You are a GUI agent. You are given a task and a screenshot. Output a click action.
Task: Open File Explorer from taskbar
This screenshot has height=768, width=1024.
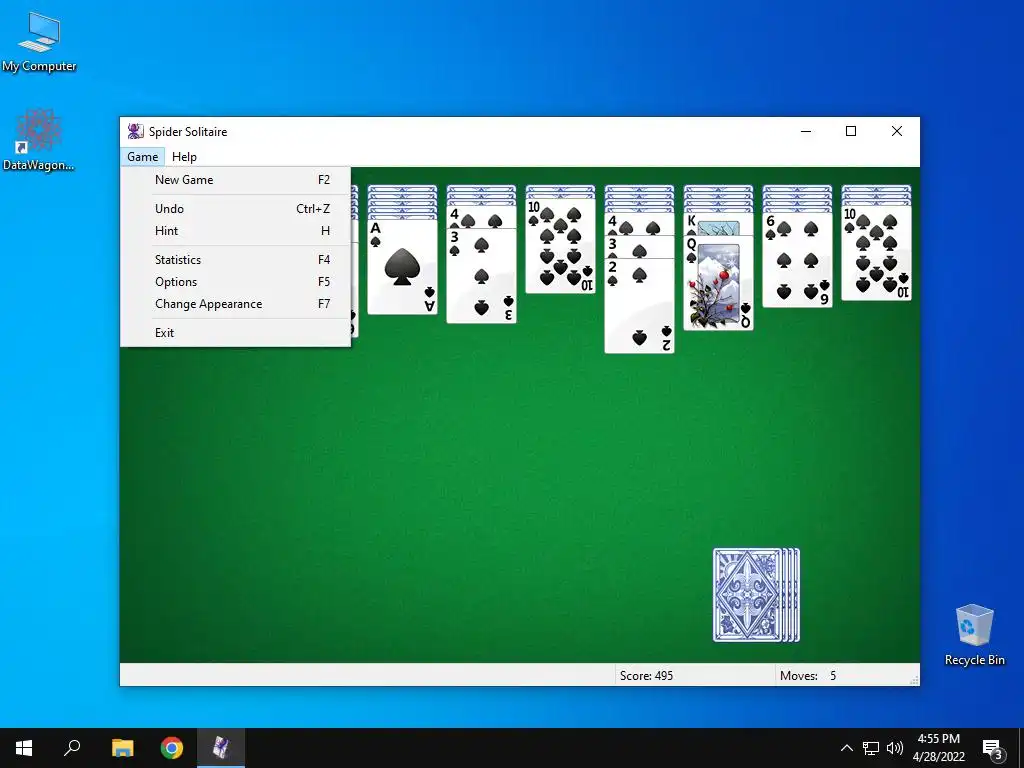[122, 748]
